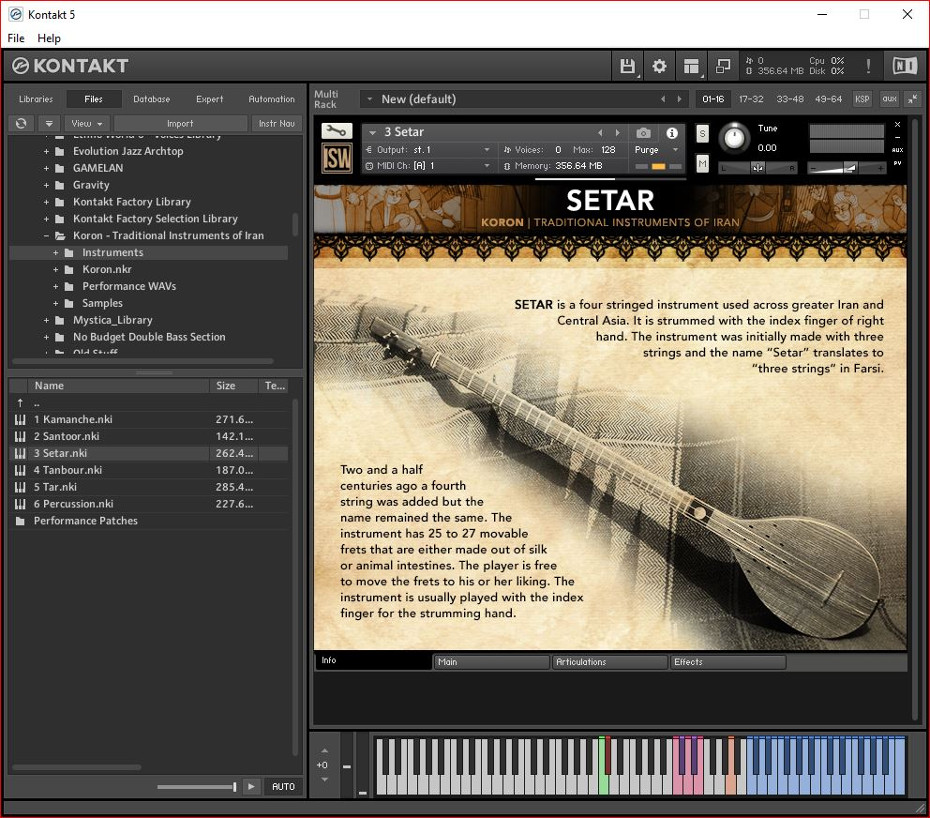The width and height of the screenshot is (930, 818).
Task: Click the minimized view toggle icon
Action: click(x=723, y=66)
